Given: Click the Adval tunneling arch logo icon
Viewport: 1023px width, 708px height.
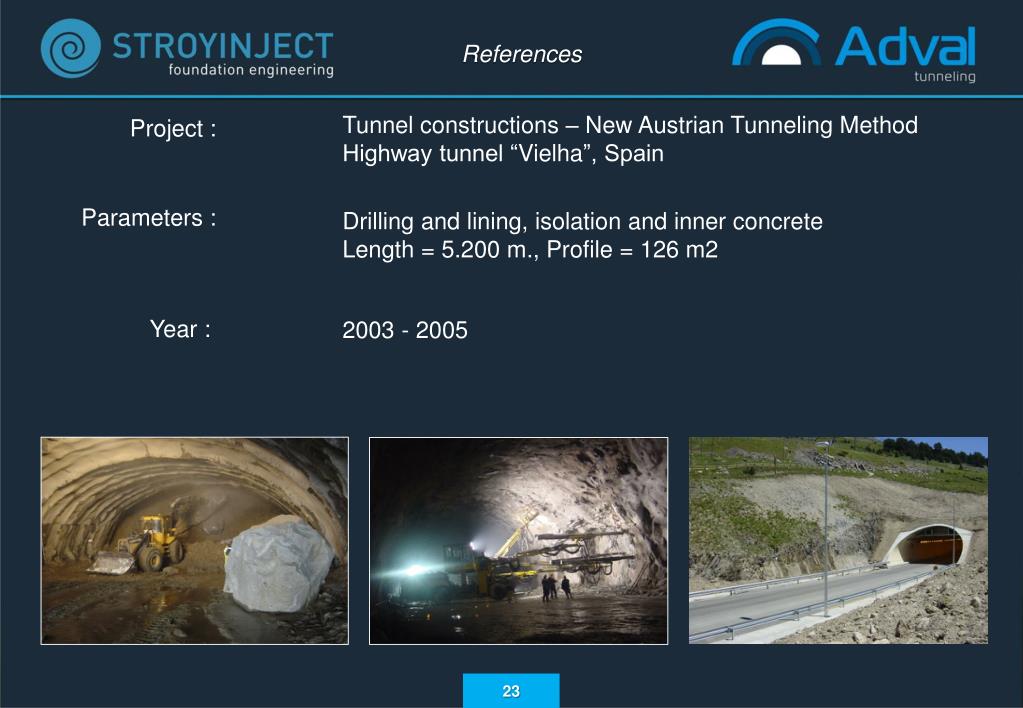Looking at the screenshot, I should click(x=776, y=42).
